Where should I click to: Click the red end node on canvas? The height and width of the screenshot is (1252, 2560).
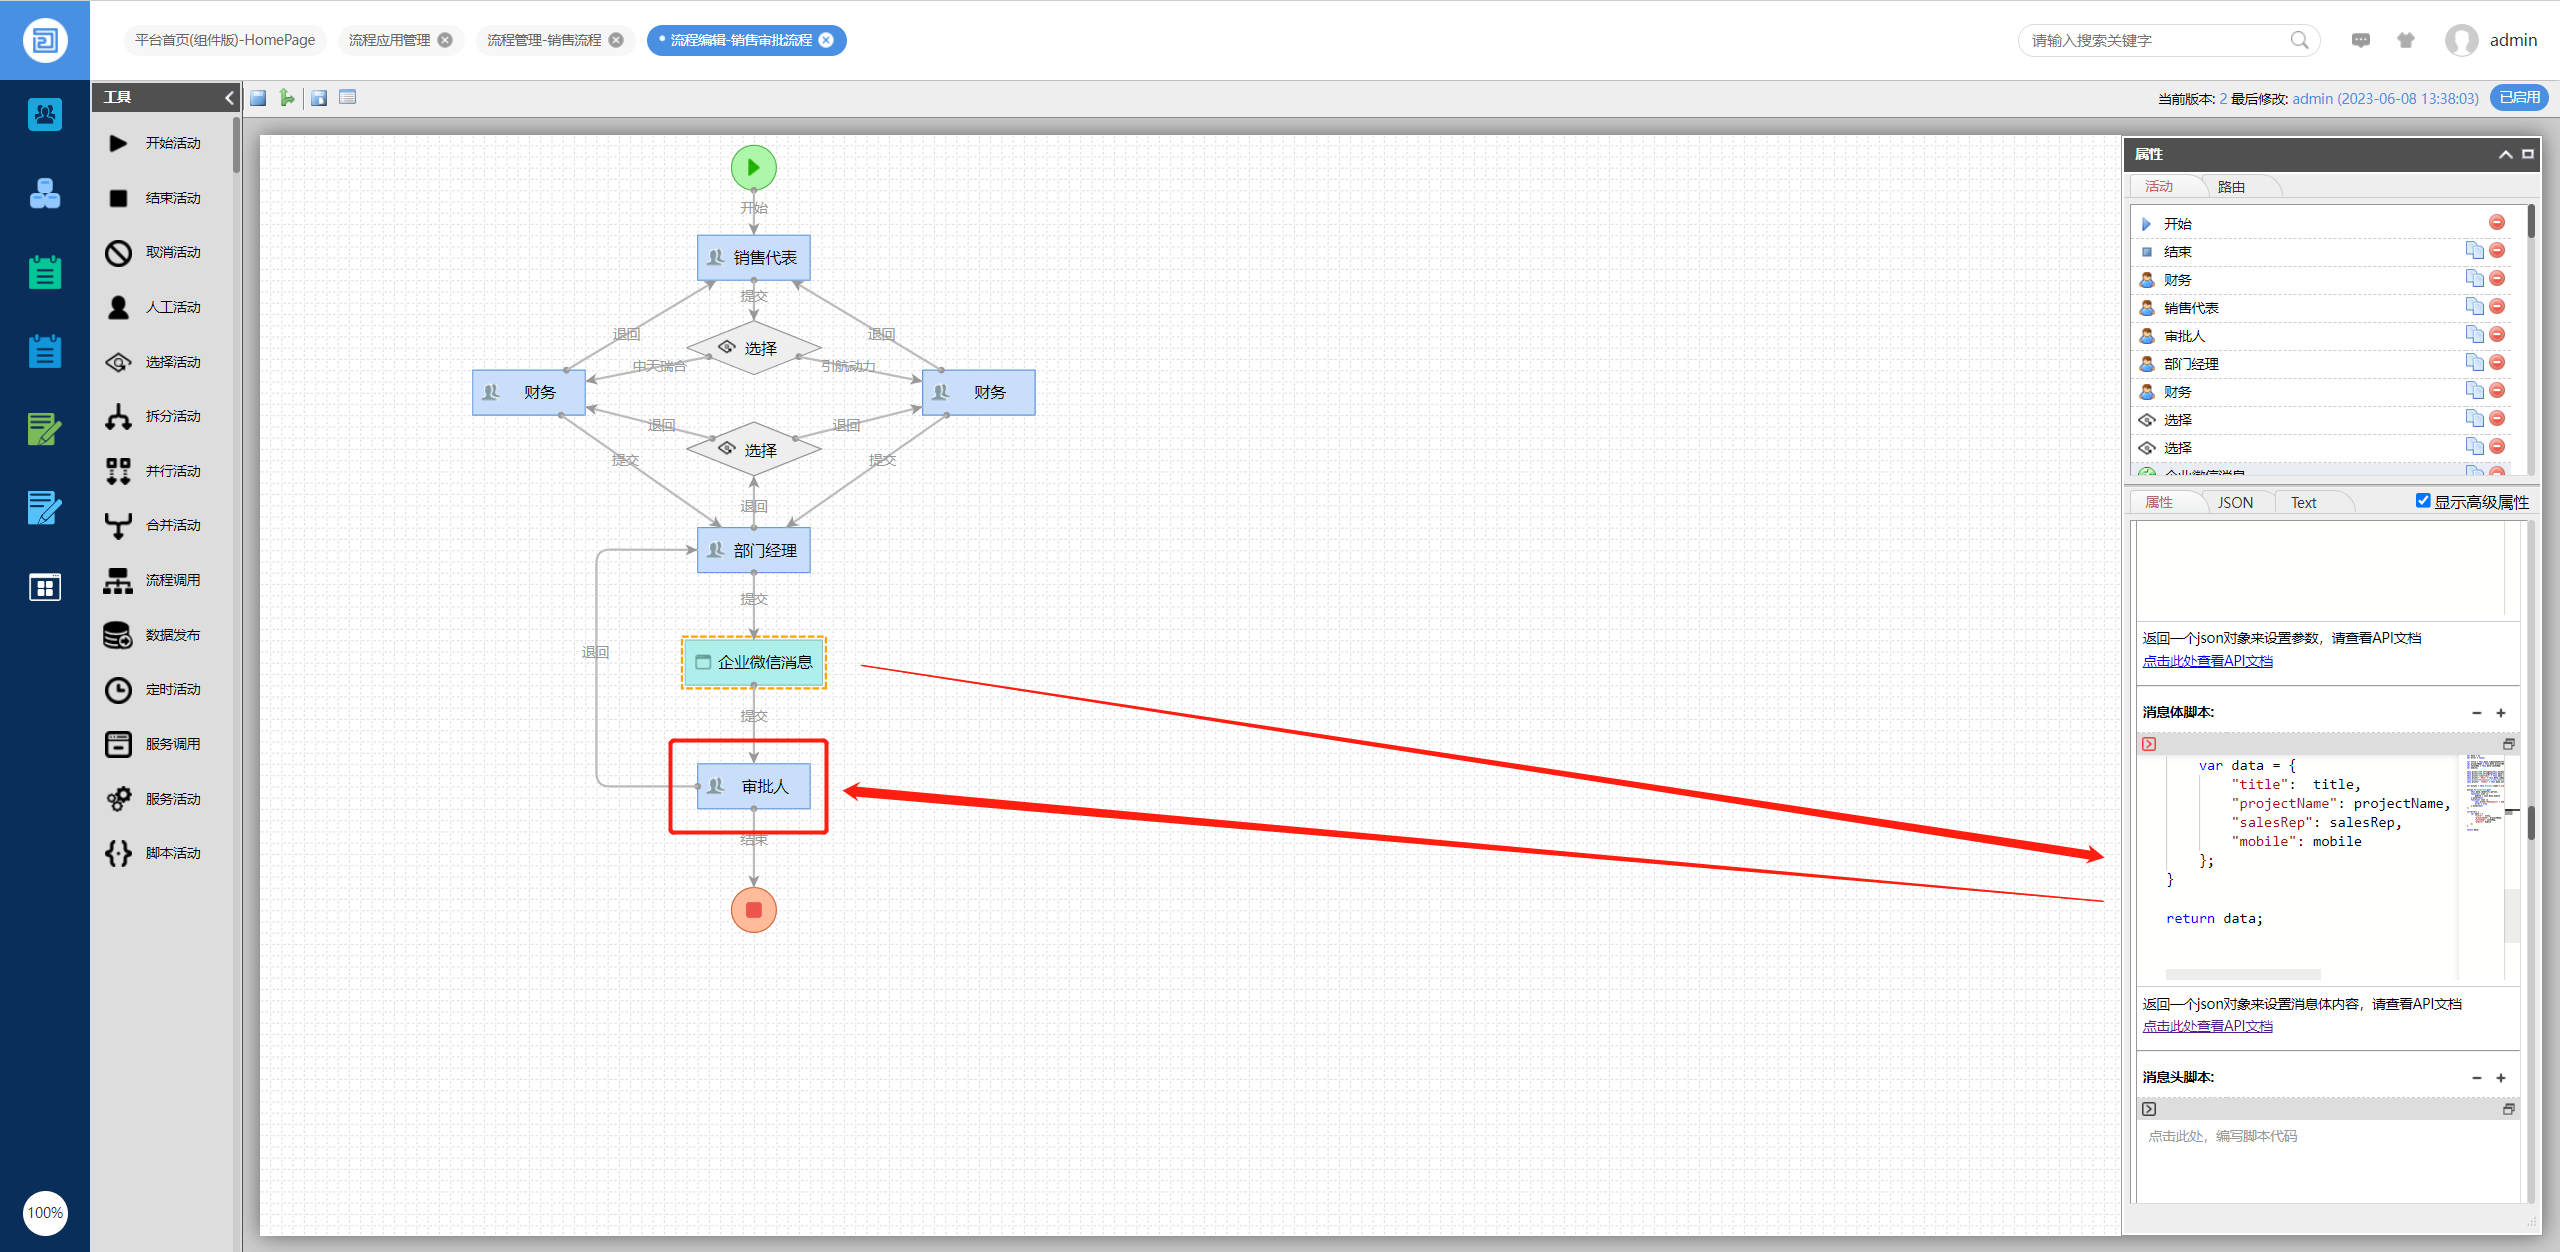click(753, 910)
